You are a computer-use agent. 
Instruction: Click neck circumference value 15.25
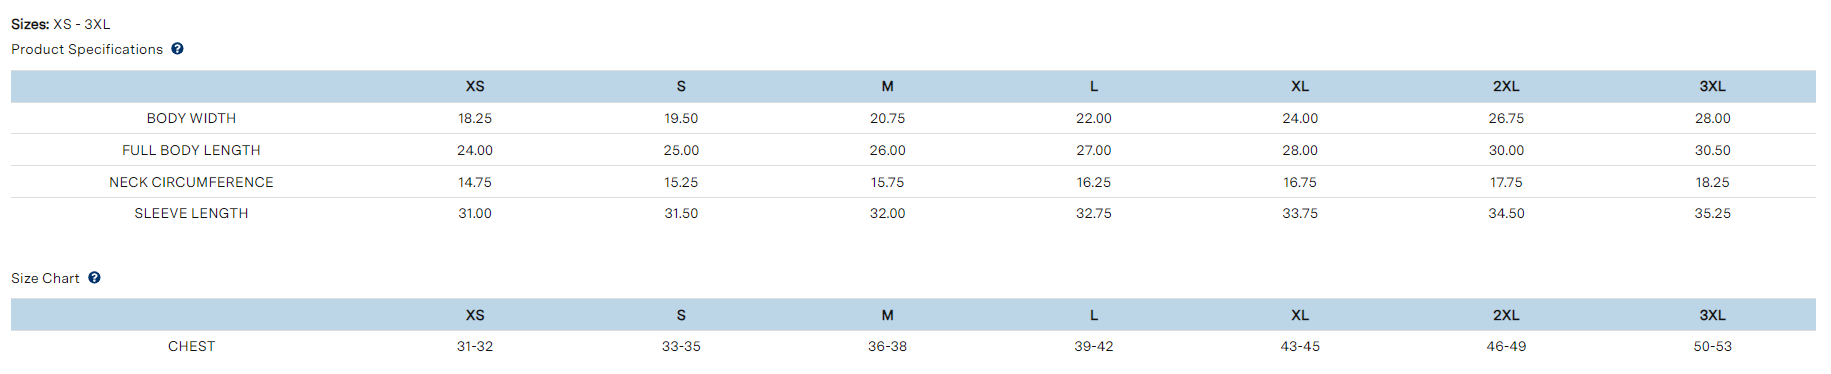coord(681,182)
